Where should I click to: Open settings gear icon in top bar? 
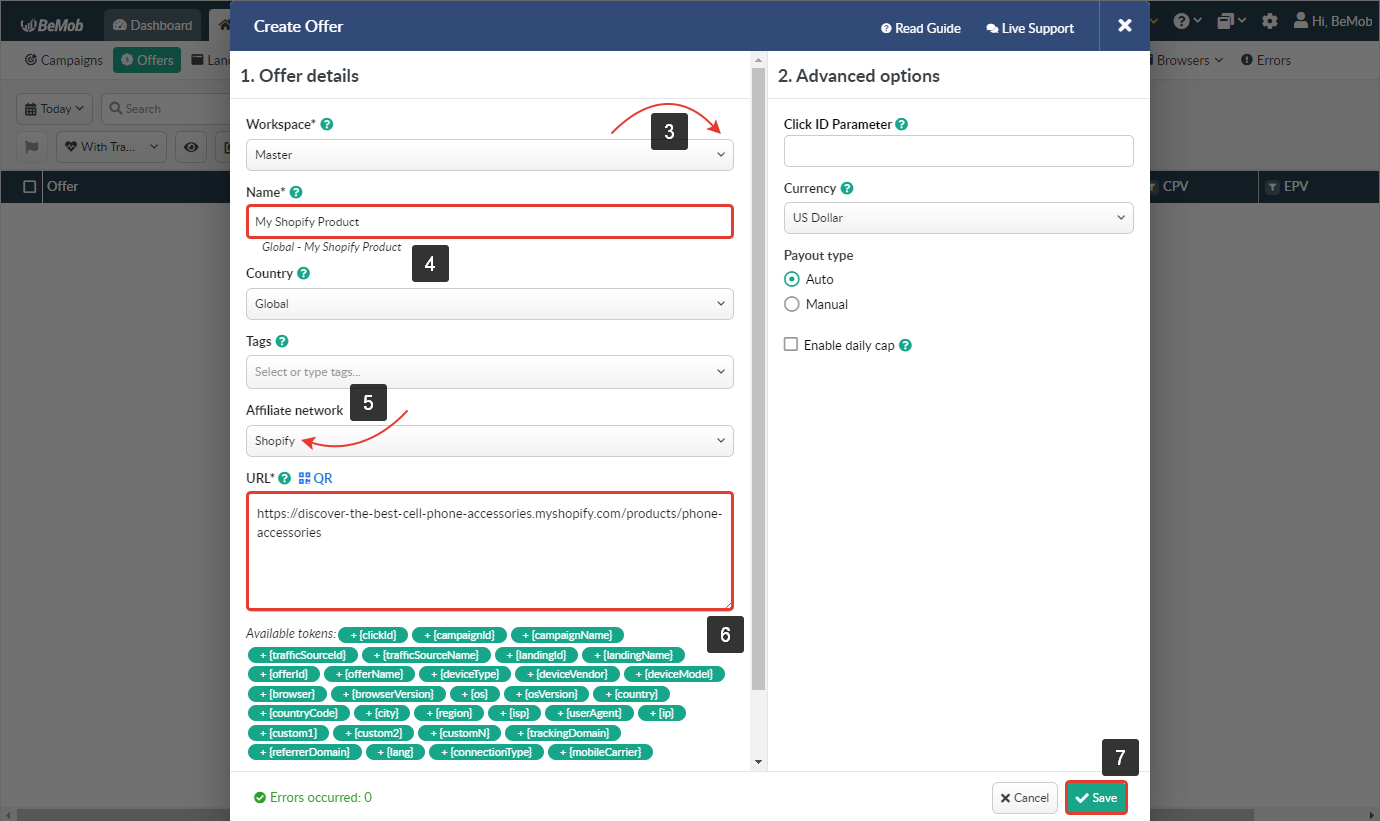(x=1269, y=21)
